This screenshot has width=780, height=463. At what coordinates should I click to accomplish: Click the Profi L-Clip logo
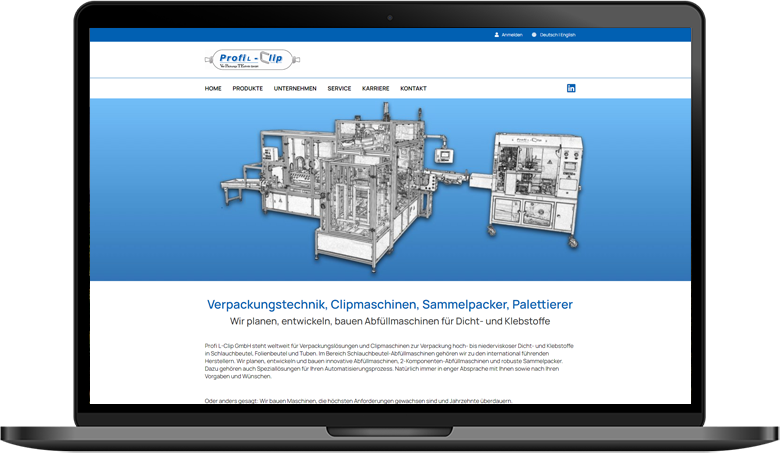pyautogui.click(x=244, y=60)
